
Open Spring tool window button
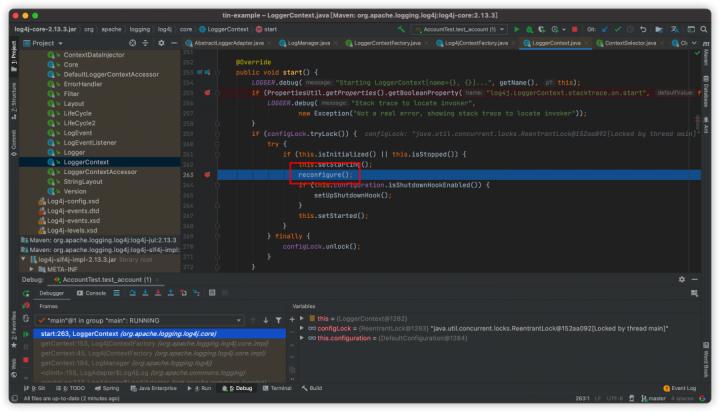(107, 388)
